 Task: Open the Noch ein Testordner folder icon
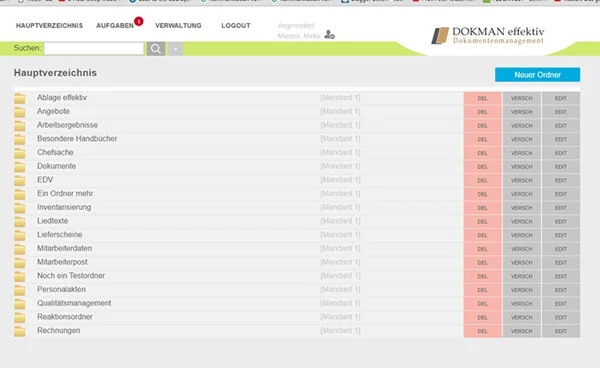tap(20, 277)
